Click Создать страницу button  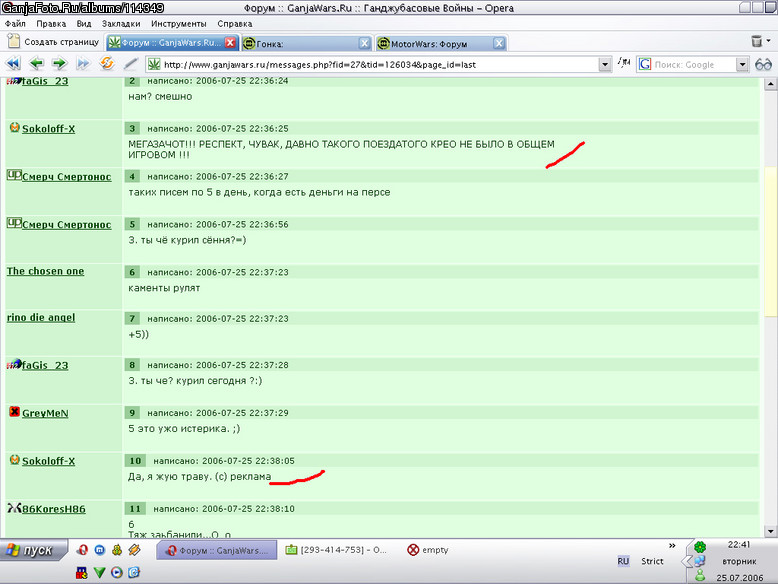pos(53,42)
